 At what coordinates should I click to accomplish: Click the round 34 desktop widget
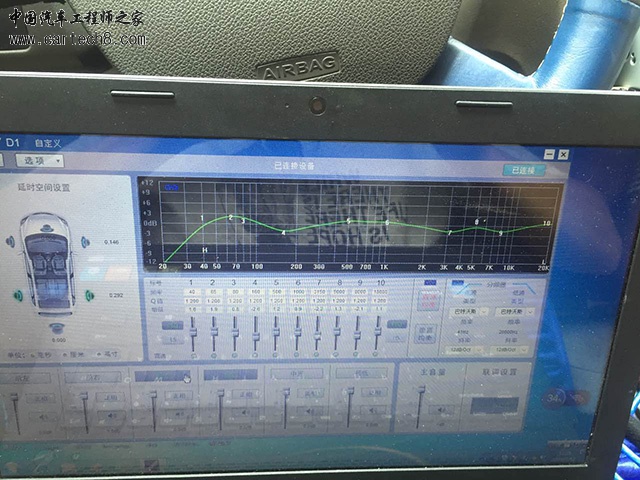[x=554, y=397]
